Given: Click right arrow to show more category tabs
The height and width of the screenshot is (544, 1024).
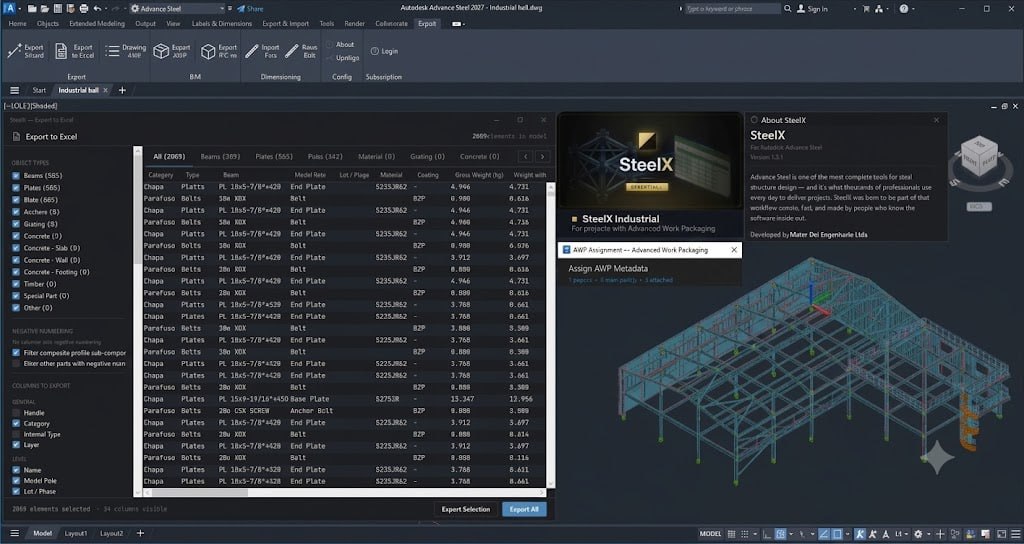Looking at the screenshot, I should click(x=542, y=156).
